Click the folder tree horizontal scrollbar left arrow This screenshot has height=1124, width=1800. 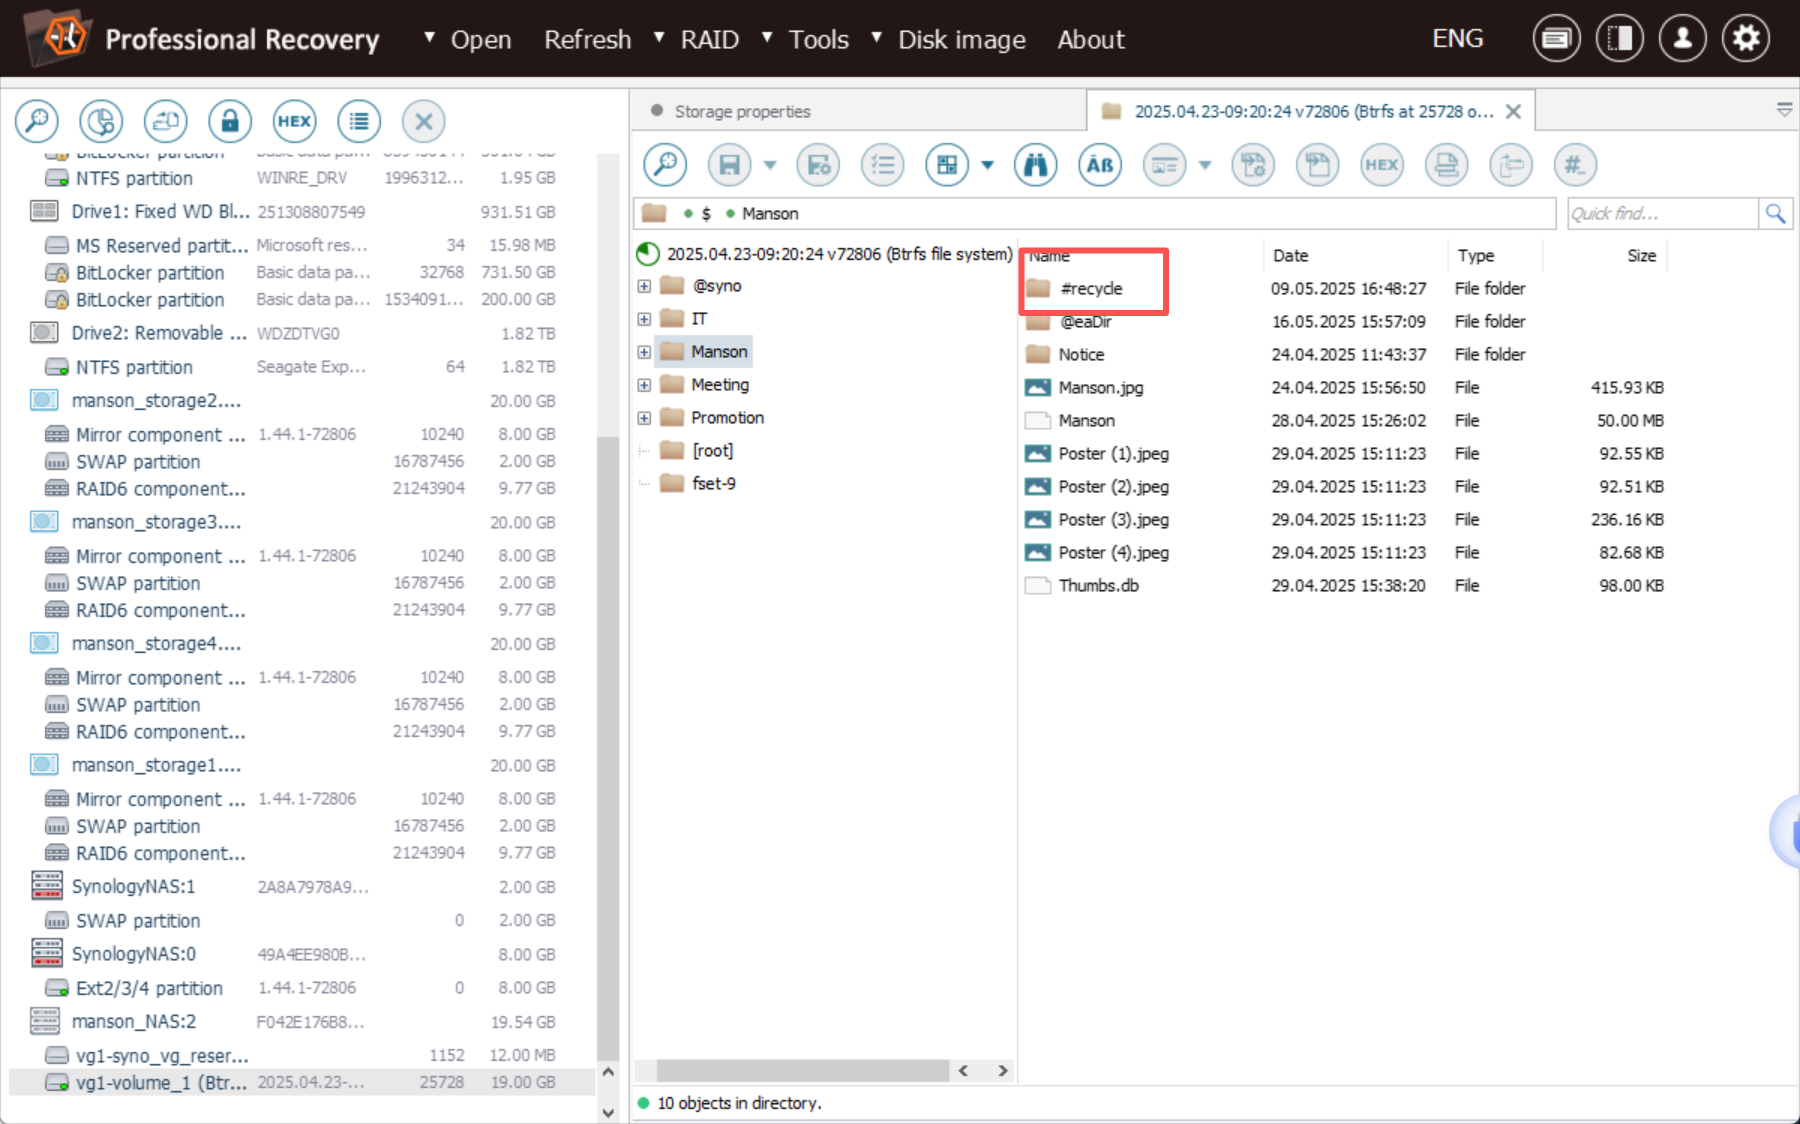(963, 1071)
